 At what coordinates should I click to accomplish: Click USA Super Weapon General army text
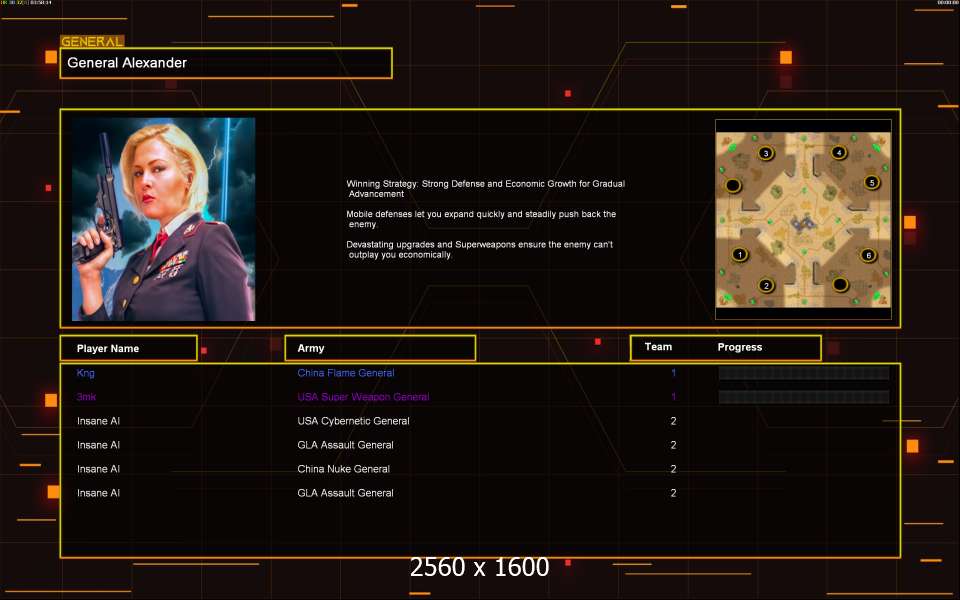pyautogui.click(x=364, y=397)
